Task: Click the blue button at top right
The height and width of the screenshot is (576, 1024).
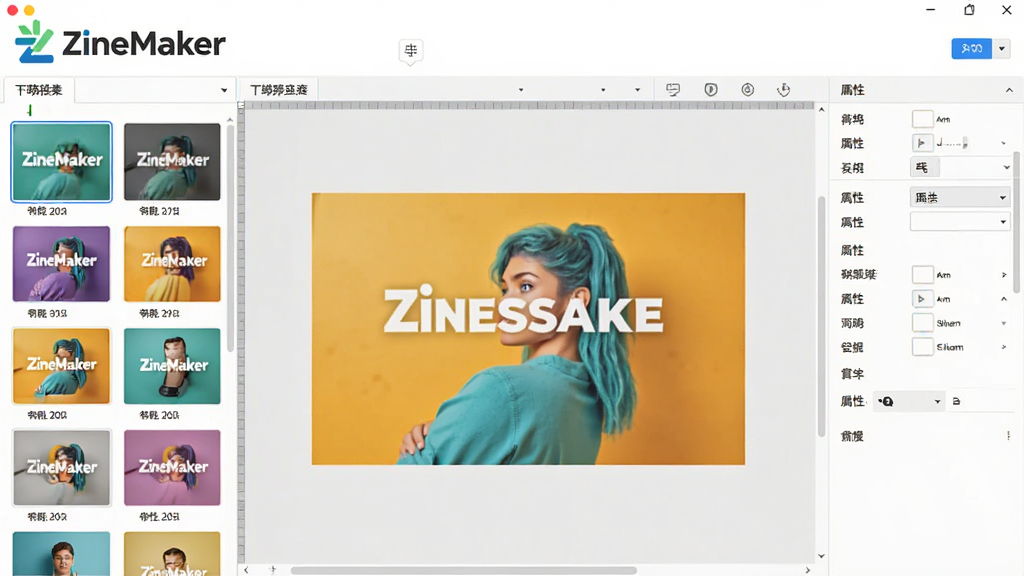Action: click(972, 49)
